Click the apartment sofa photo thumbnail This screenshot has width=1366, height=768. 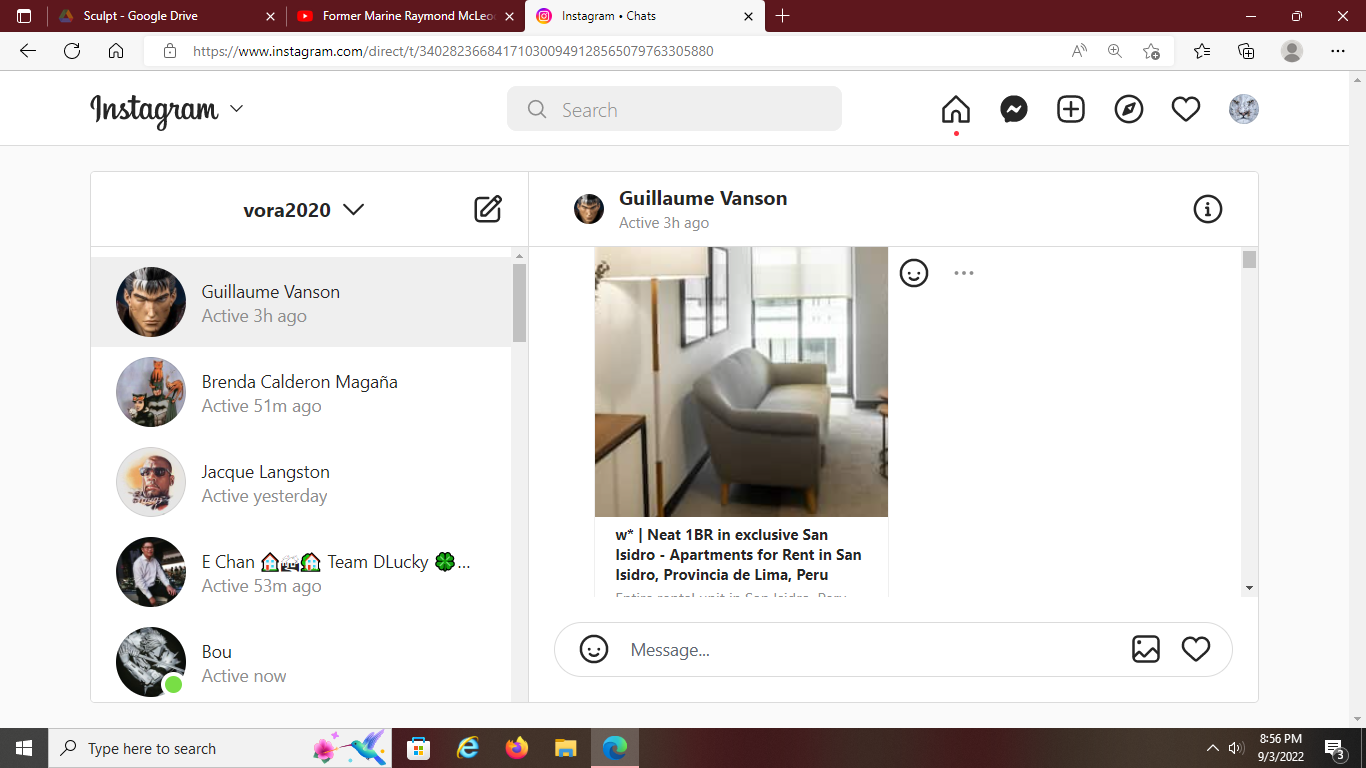tap(741, 382)
